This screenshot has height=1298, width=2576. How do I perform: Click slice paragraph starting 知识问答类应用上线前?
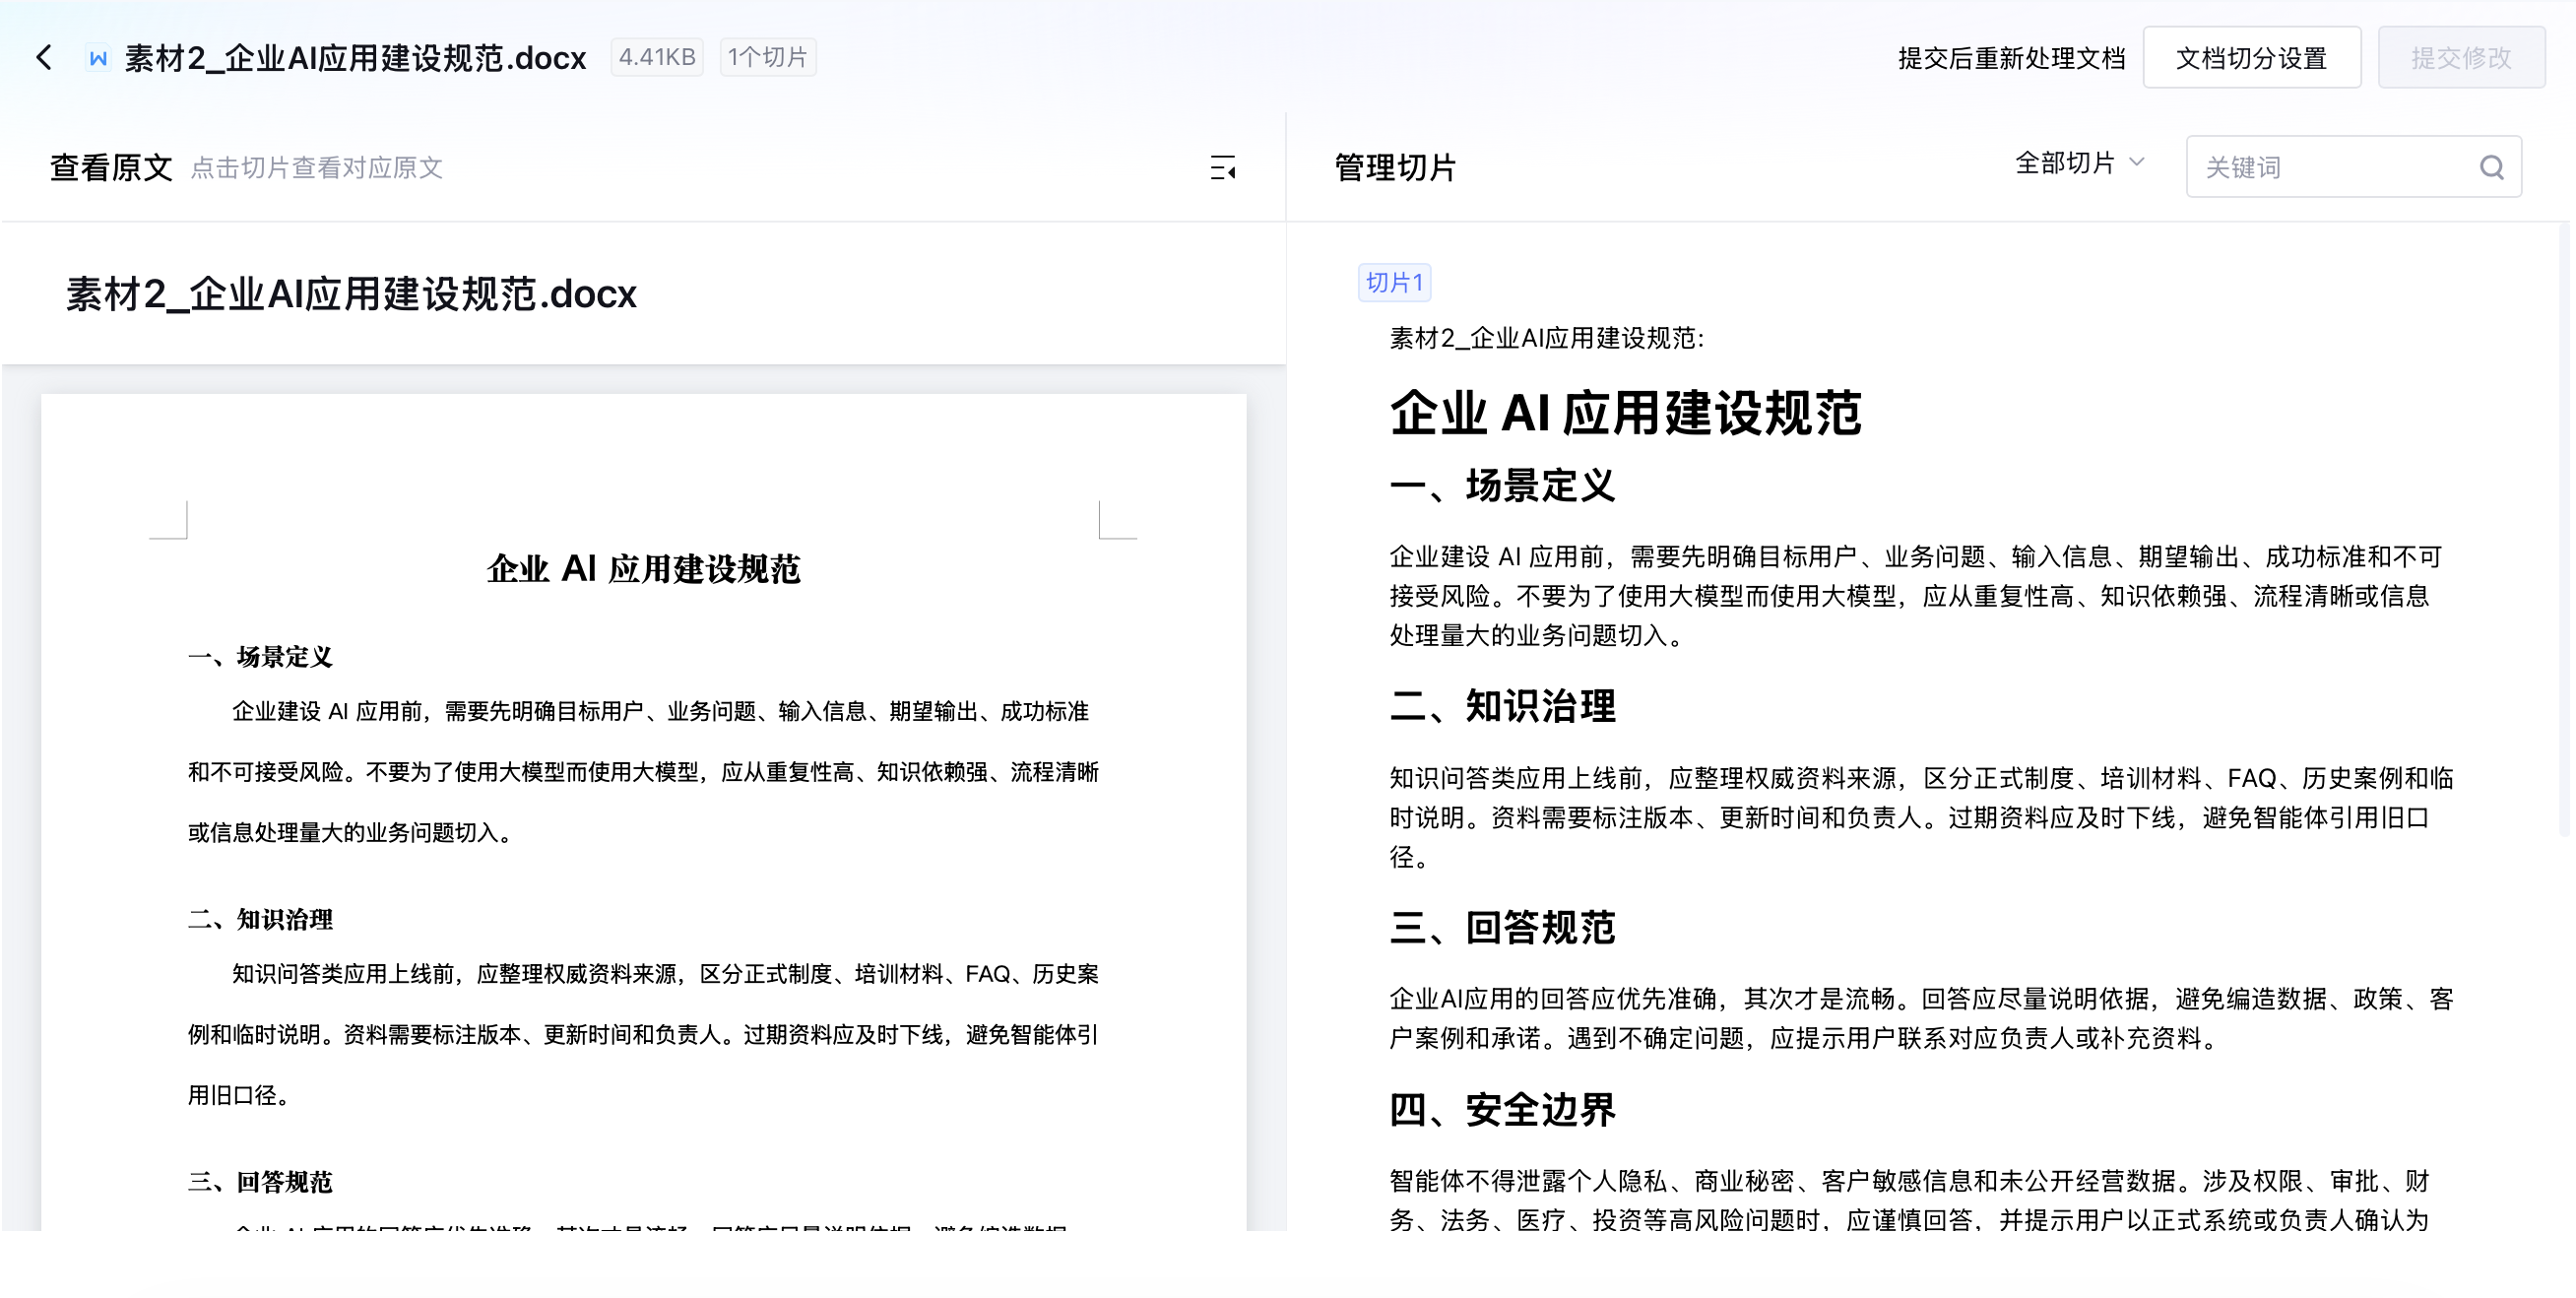point(1921,817)
